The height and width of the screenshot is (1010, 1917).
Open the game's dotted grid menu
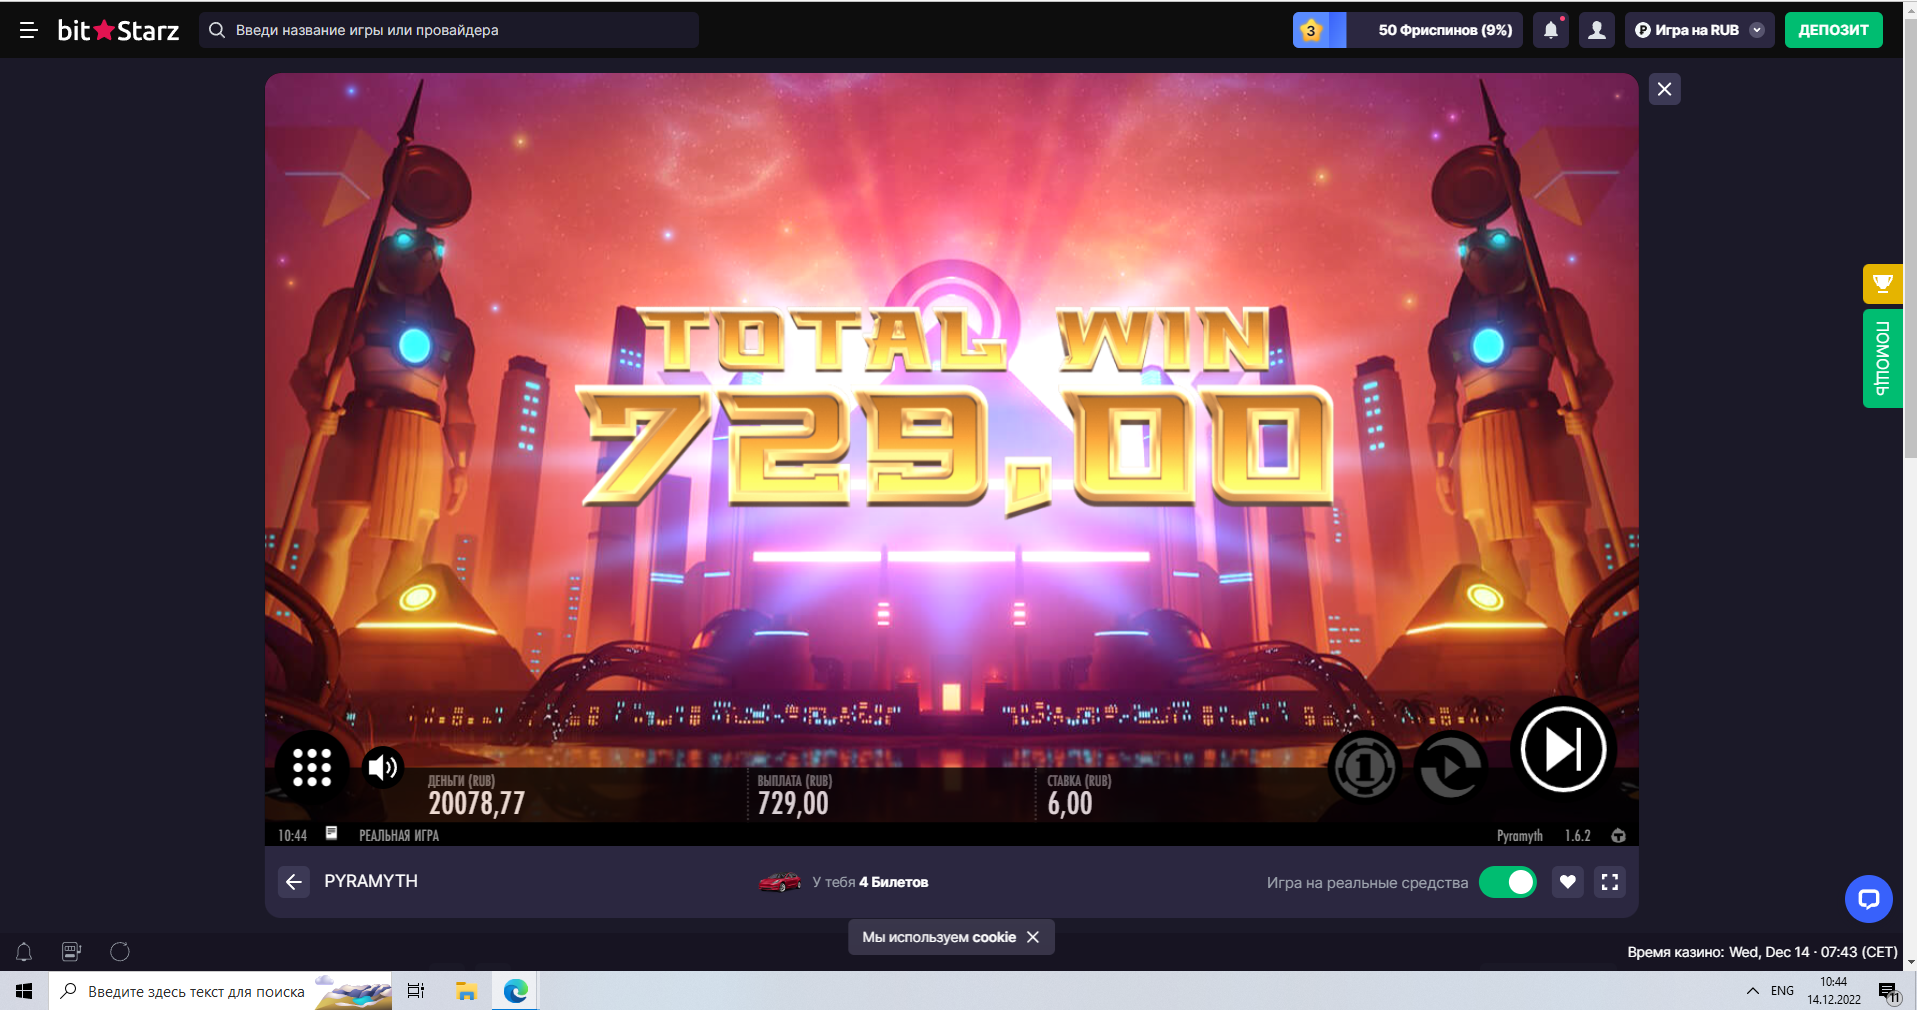312,767
